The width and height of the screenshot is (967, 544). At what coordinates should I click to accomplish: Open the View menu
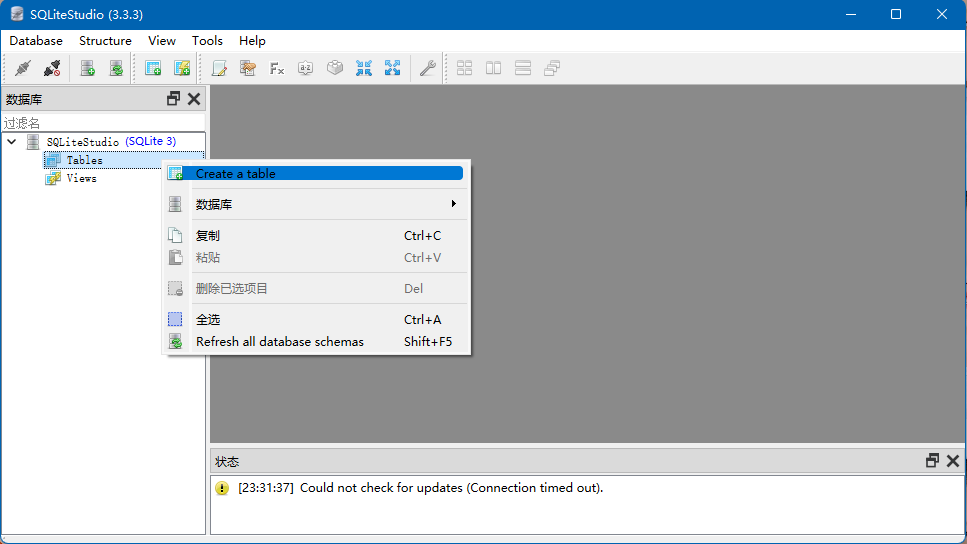[x=162, y=41]
